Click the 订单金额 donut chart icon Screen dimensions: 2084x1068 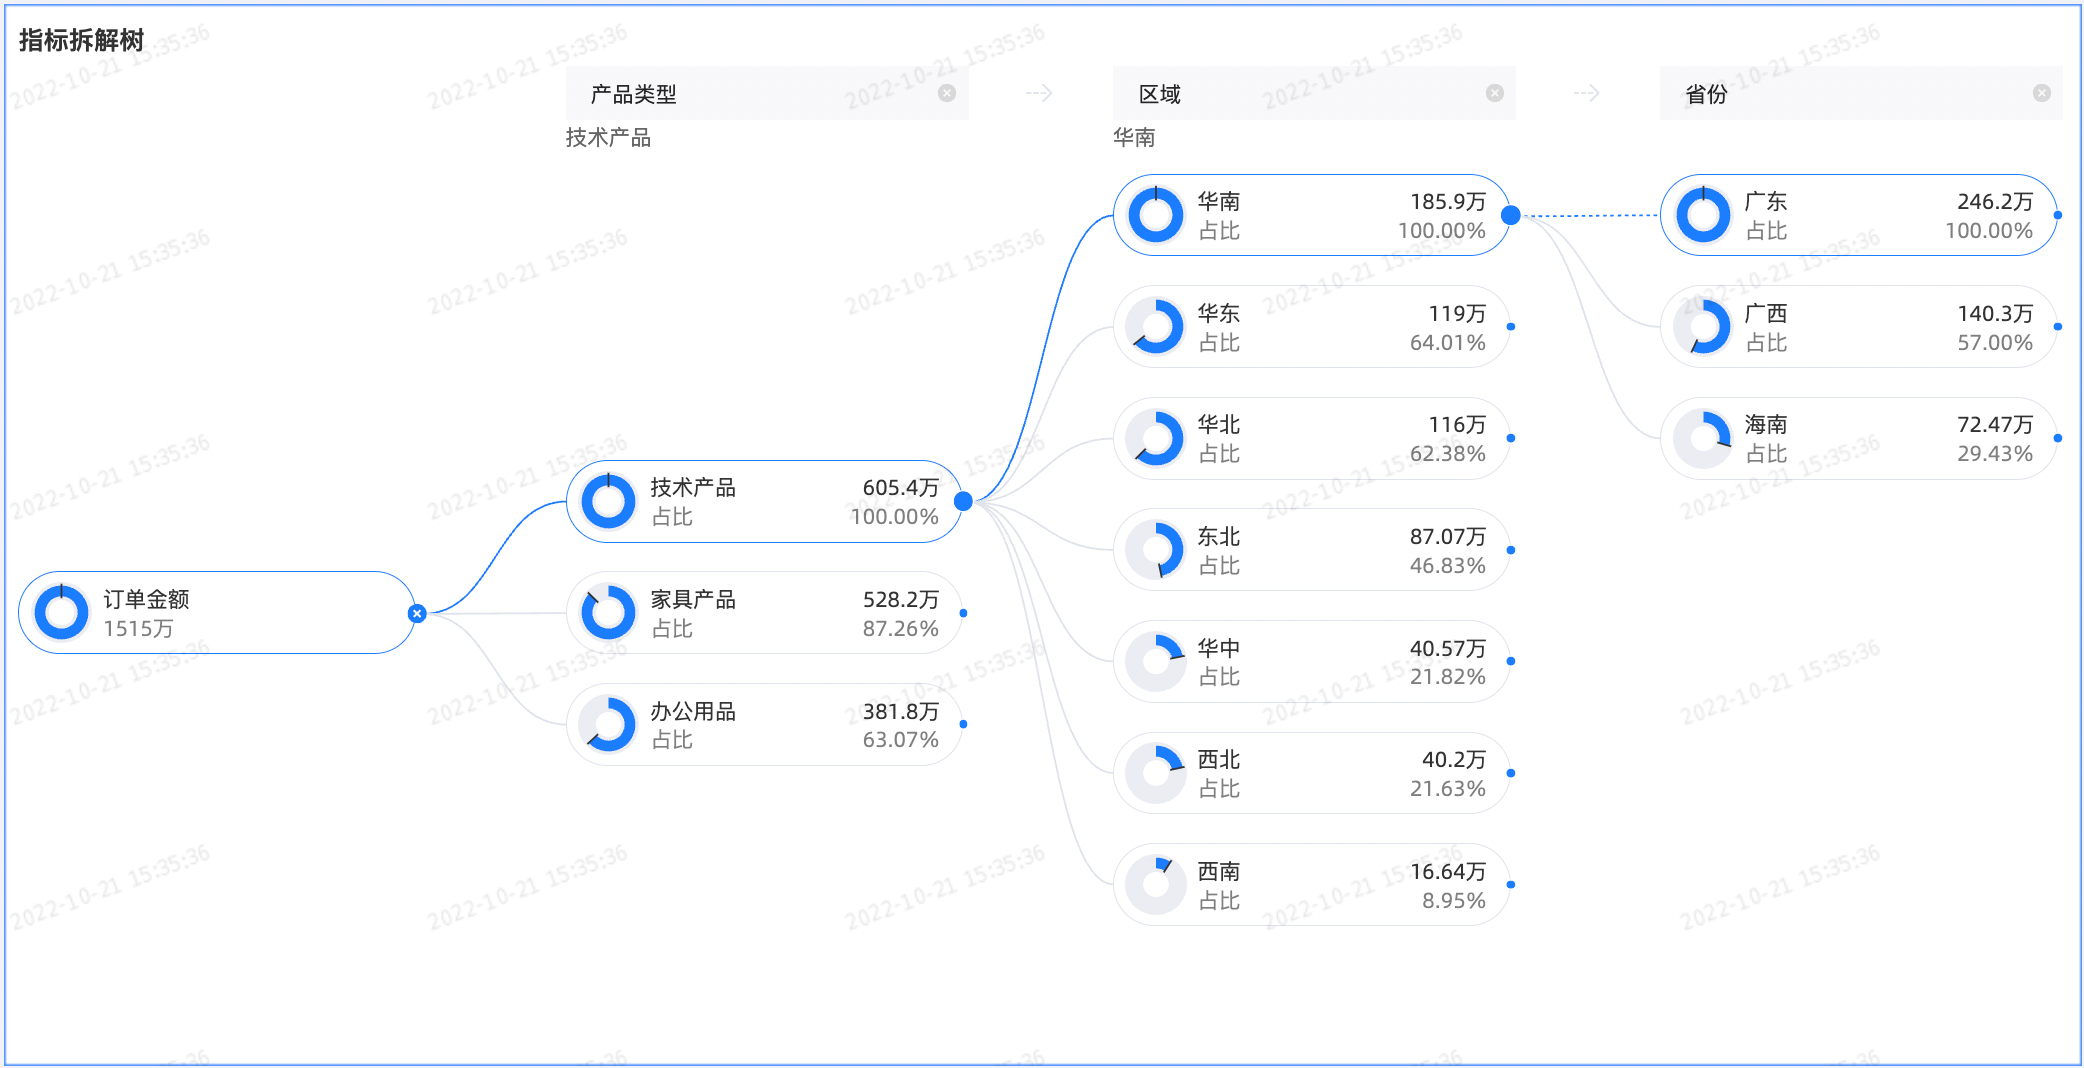click(x=62, y=612)
